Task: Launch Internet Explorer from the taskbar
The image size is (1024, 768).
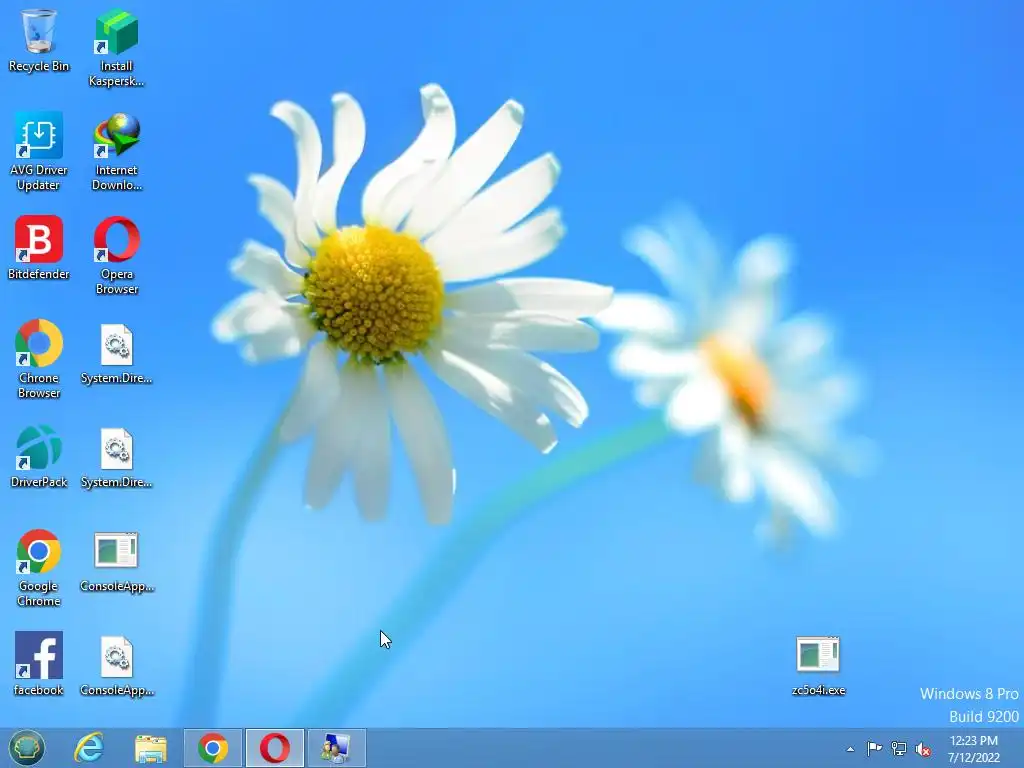Action: (x=89, y=748)
